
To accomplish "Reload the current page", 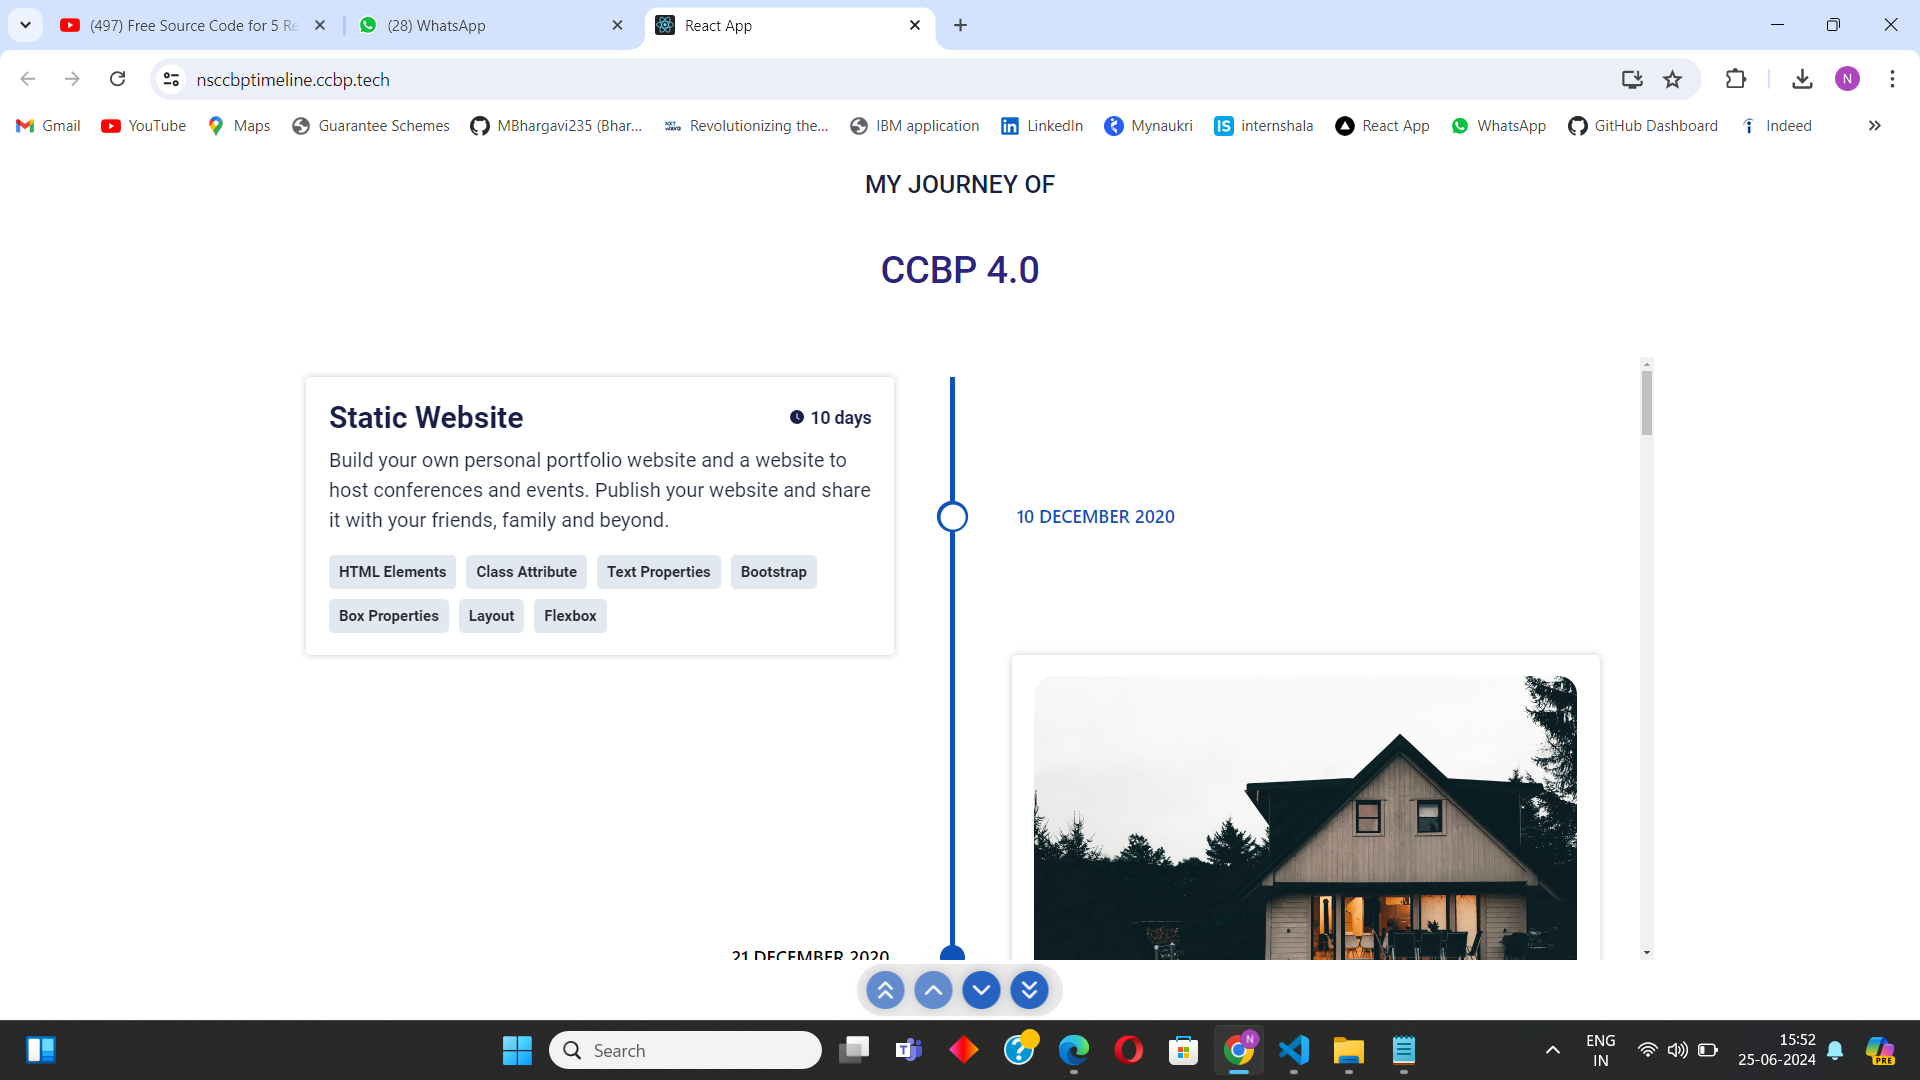I will (x=117, y=79).
